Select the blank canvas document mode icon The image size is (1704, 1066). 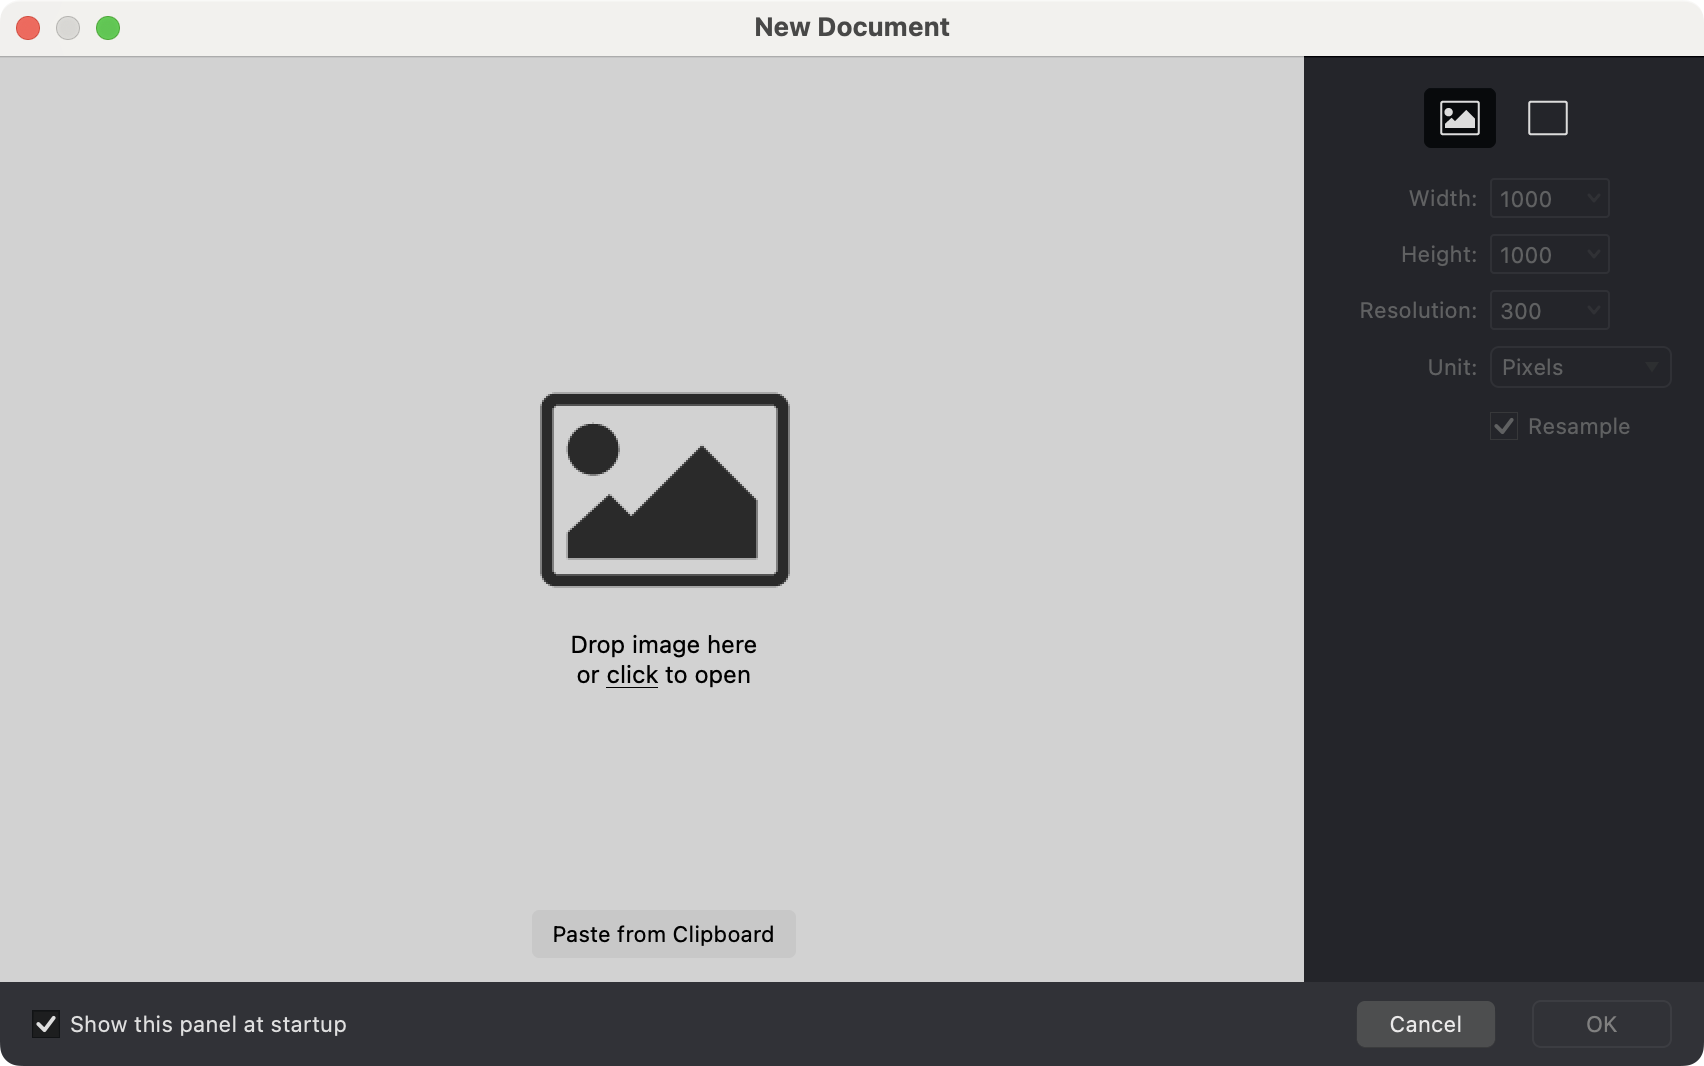(1547, 118)
